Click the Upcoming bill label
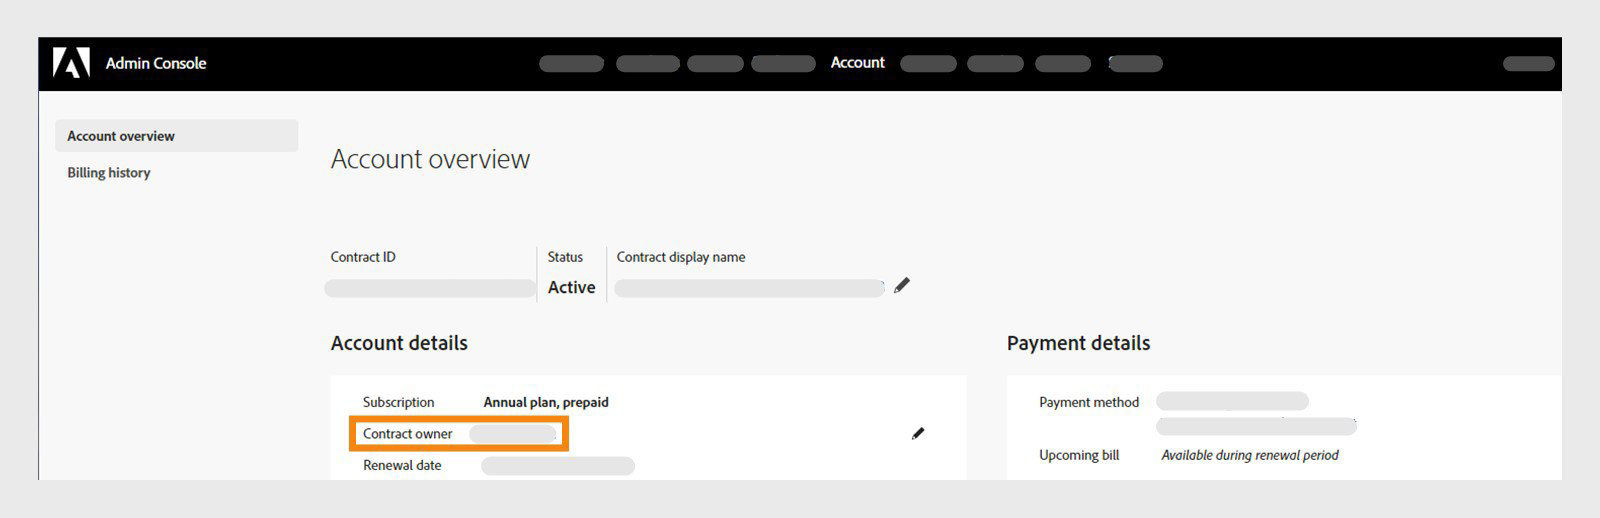 pyautogui.click(x=1079, y=455)
